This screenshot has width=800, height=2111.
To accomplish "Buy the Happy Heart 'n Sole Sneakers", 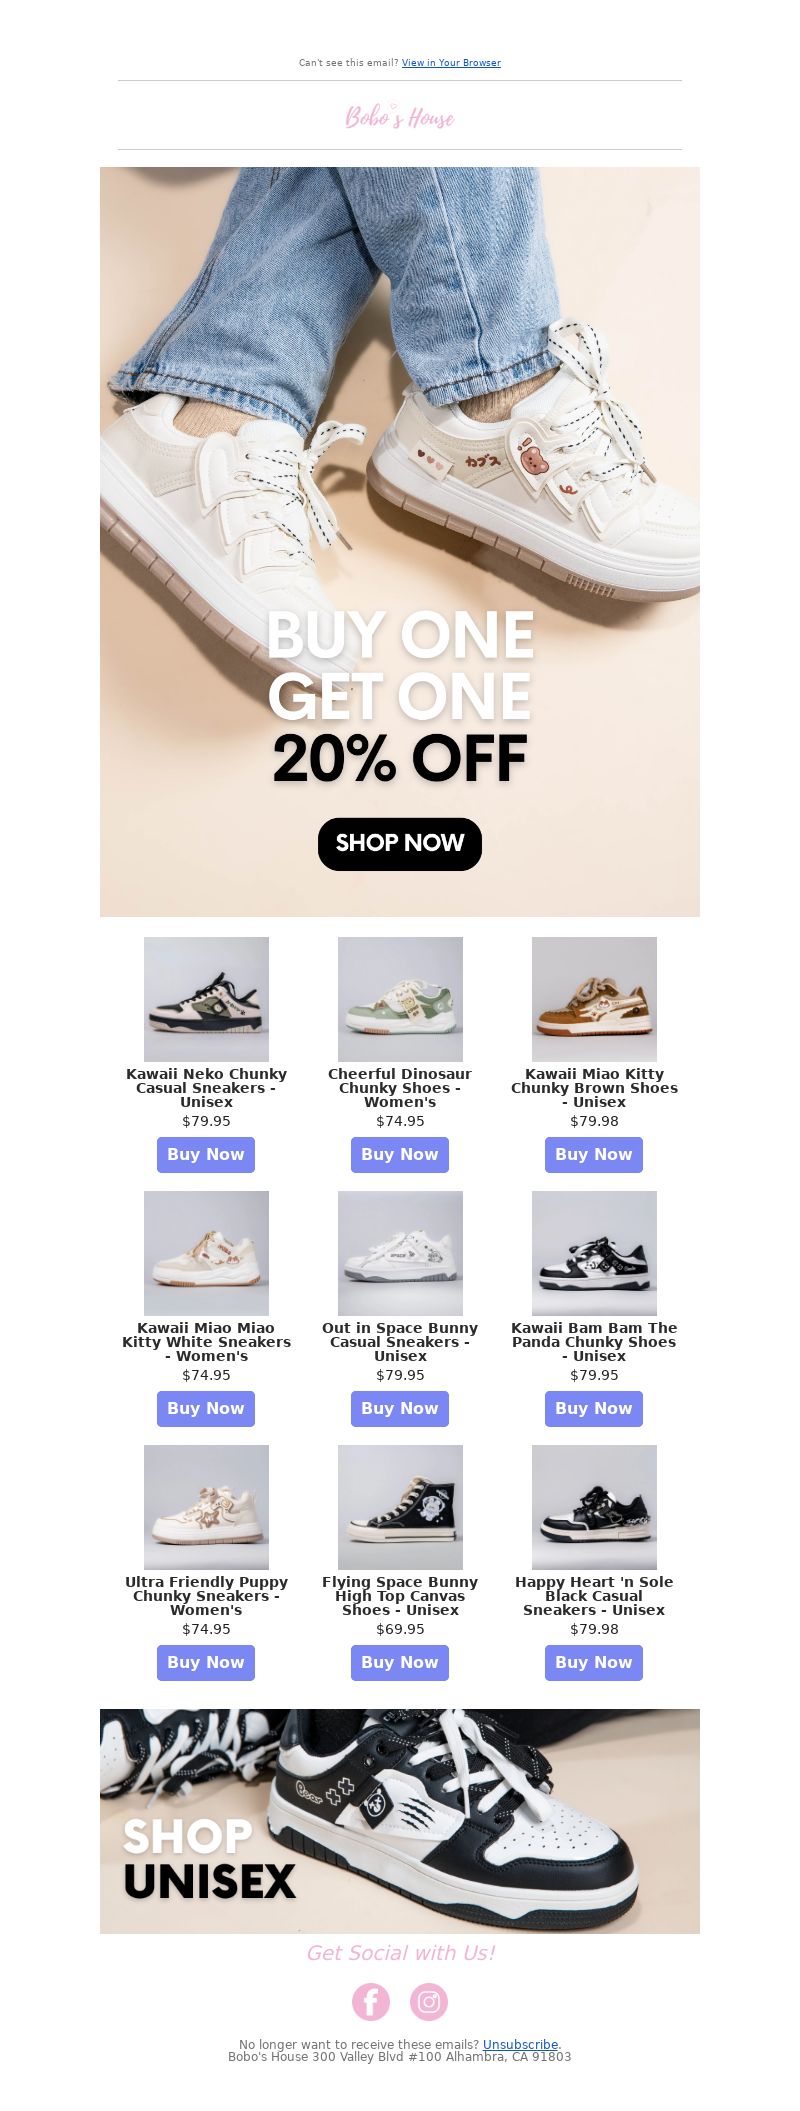I will 594,1662.
